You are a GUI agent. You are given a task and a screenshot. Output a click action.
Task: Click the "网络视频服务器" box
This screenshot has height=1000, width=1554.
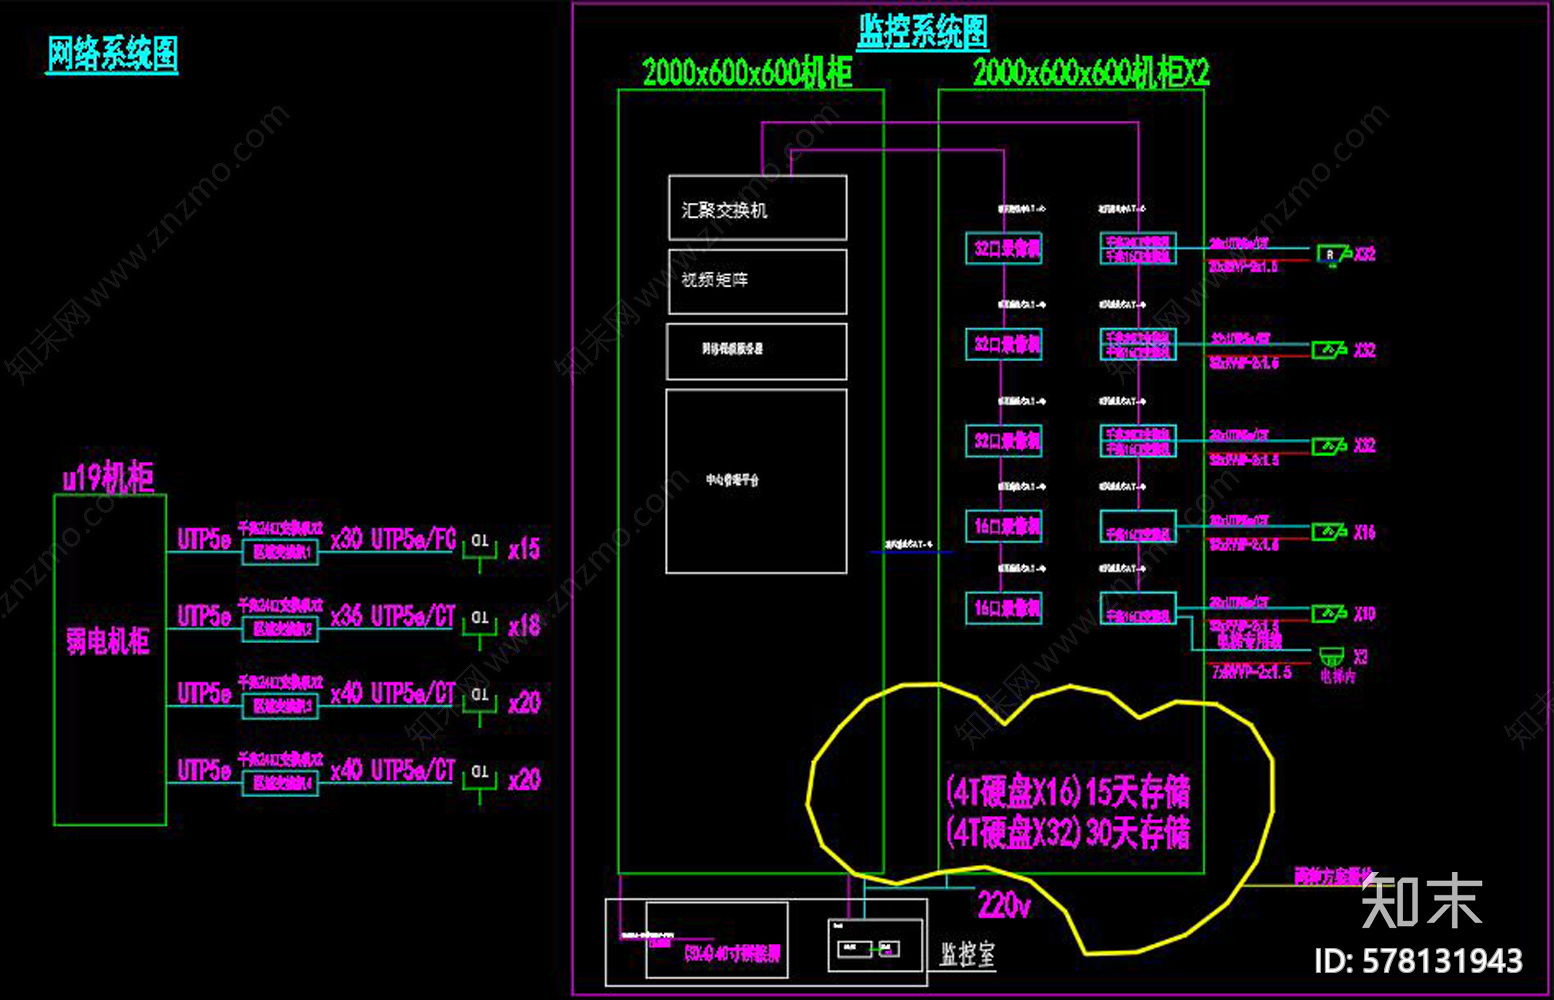pyautogui.click(x=757, y=351)
